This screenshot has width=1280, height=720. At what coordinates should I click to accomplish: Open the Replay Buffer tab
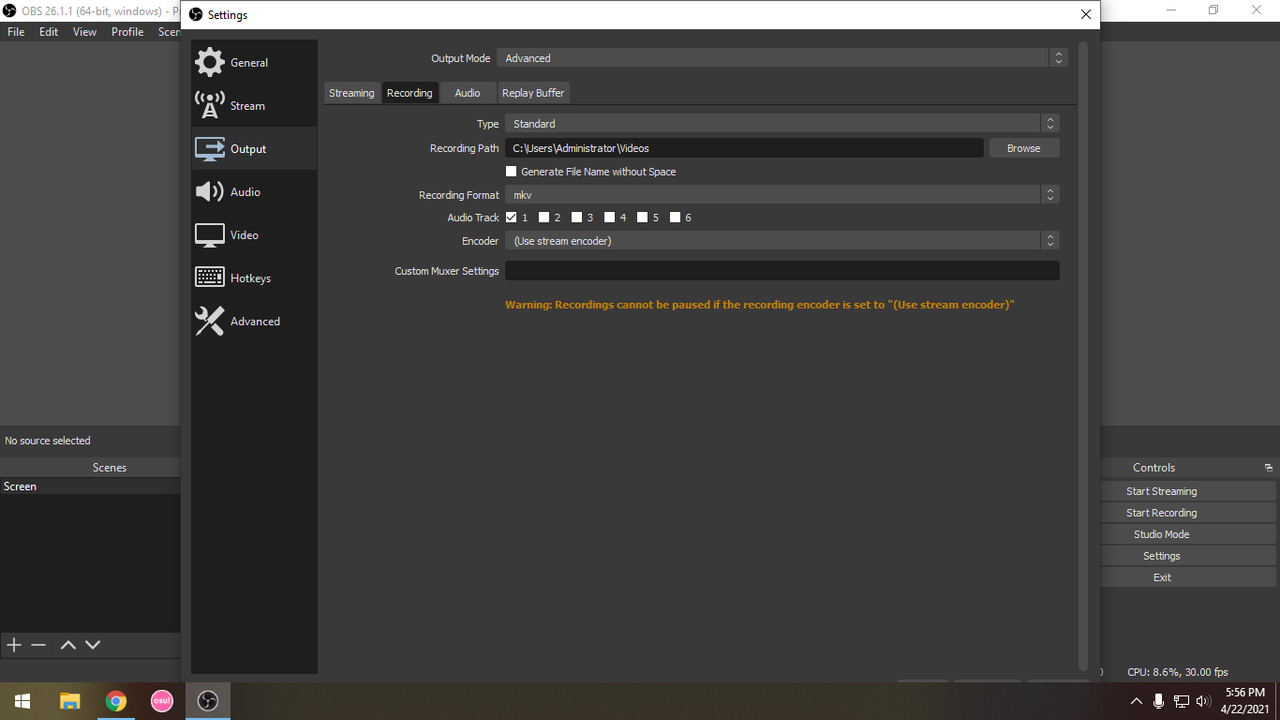533,93
